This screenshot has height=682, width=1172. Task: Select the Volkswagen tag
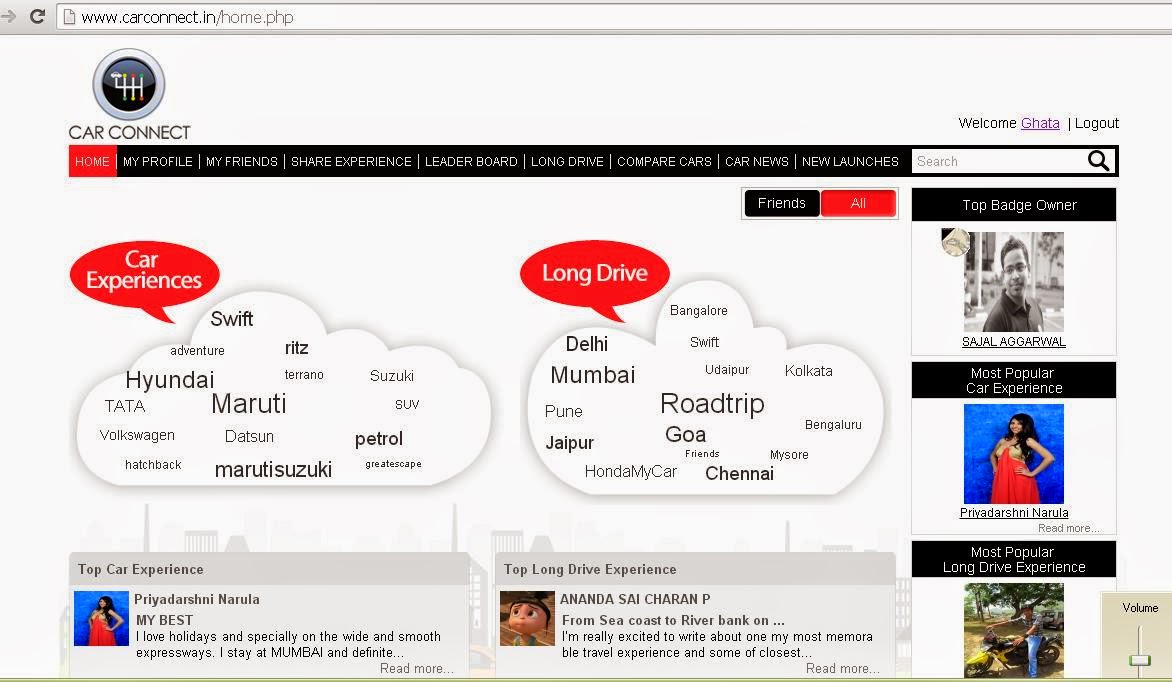(x=138, y=435)
